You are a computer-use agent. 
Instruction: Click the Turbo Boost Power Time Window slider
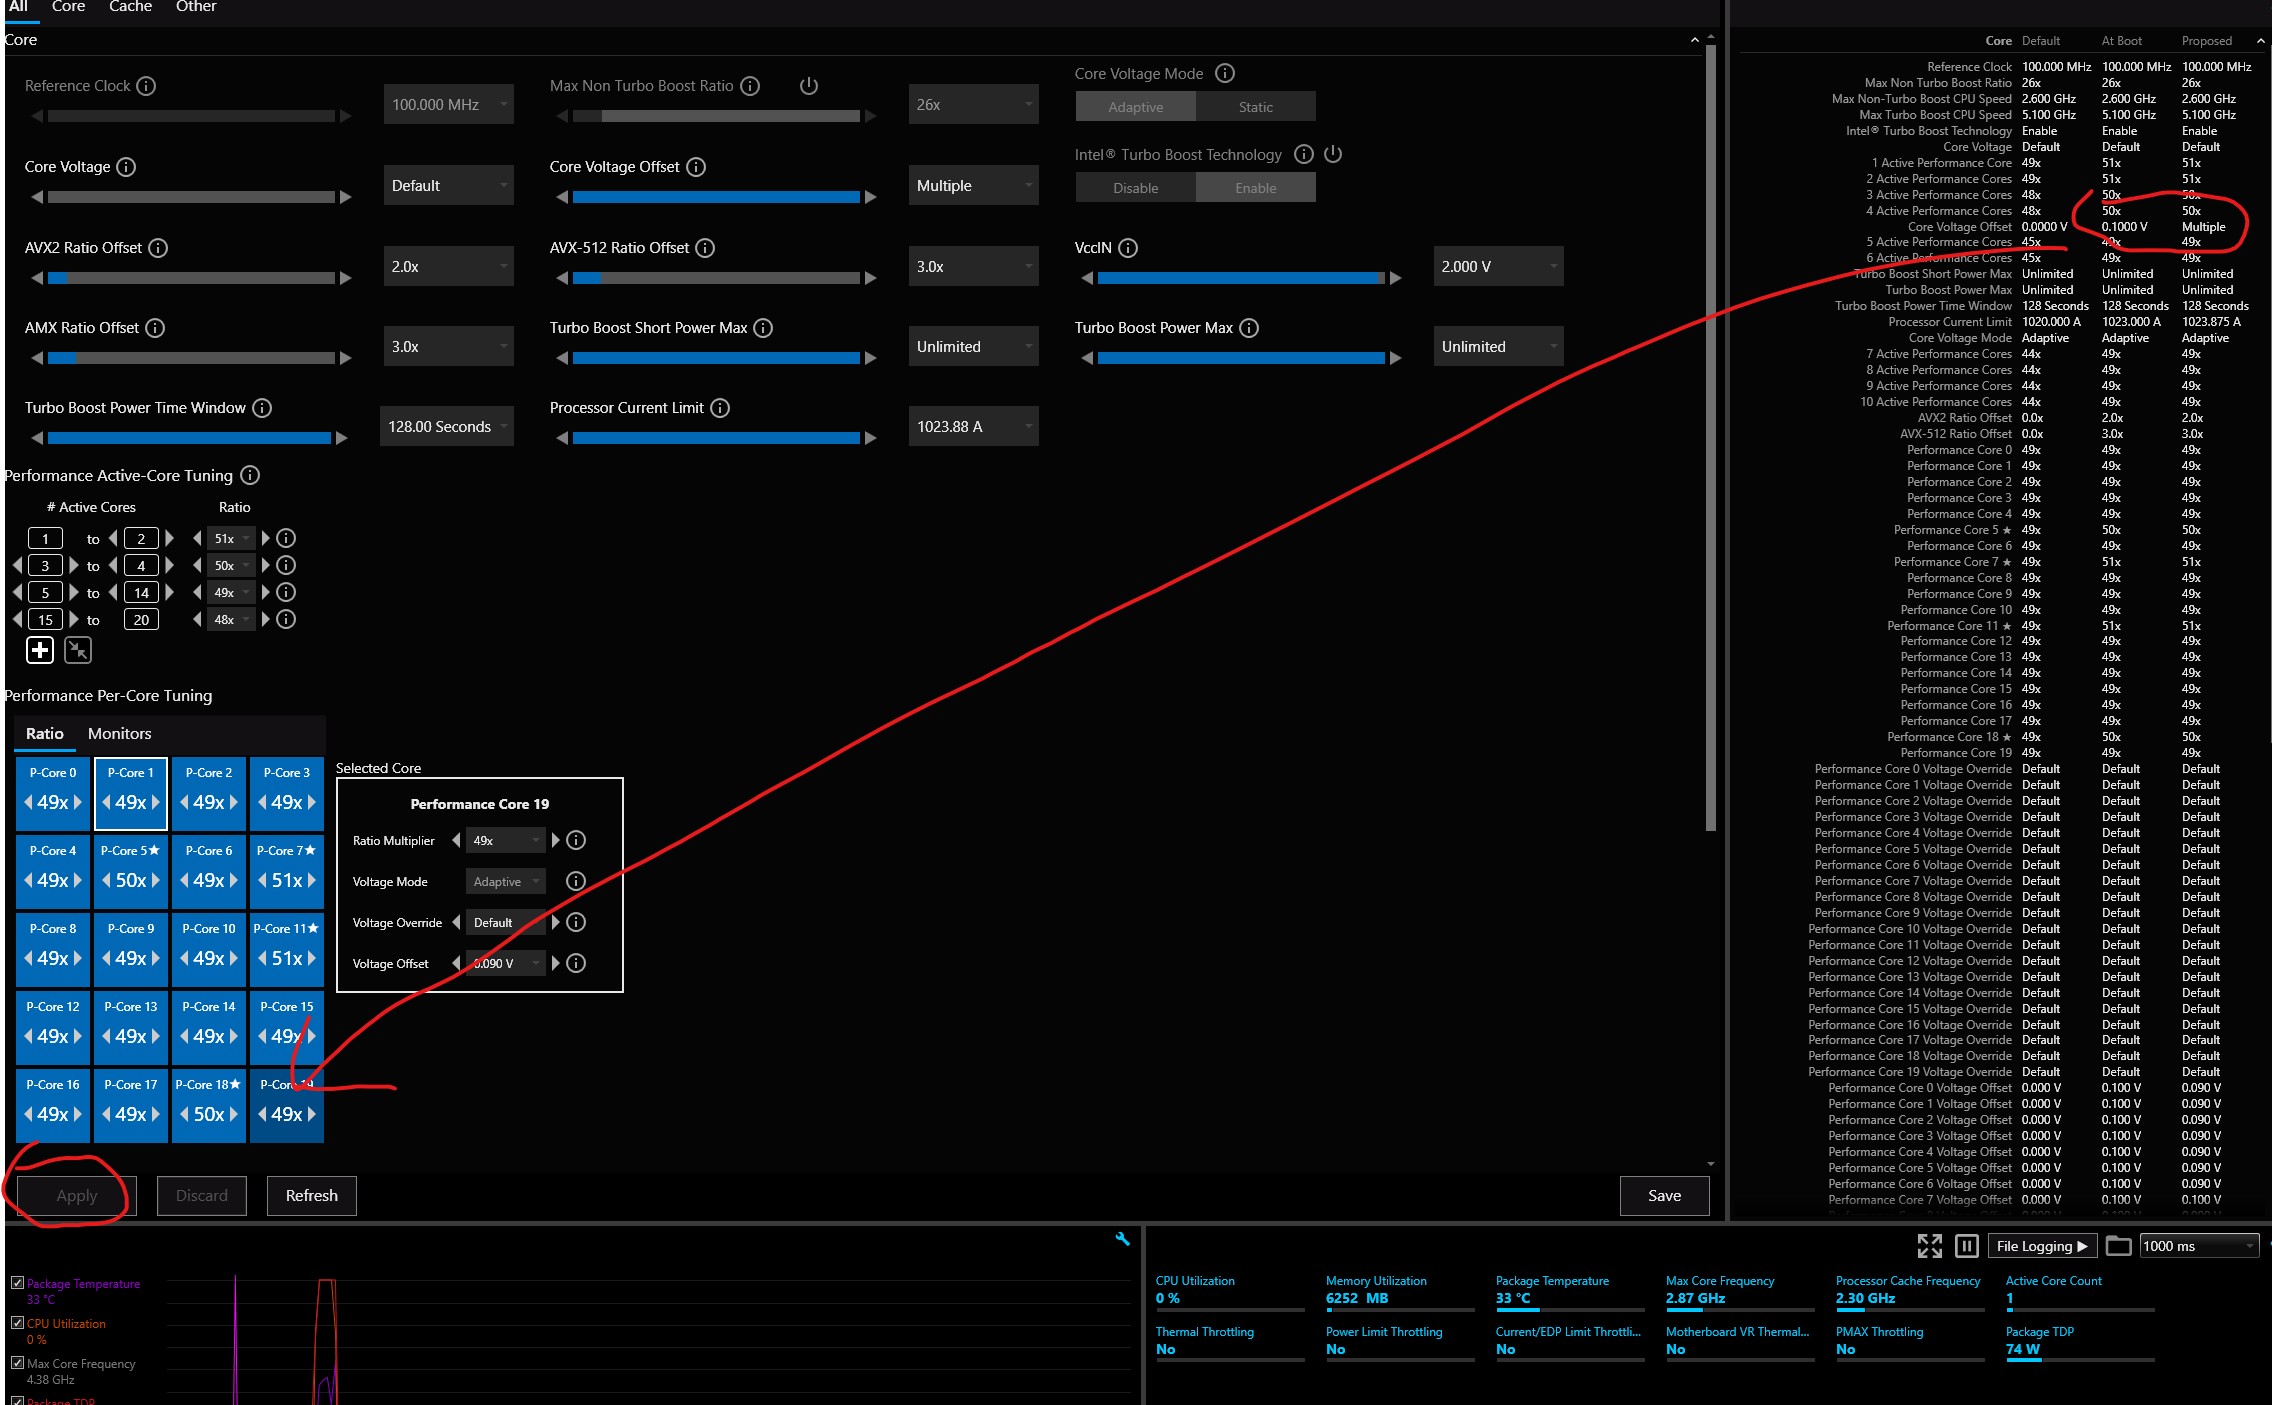click(x=189, y=438)
